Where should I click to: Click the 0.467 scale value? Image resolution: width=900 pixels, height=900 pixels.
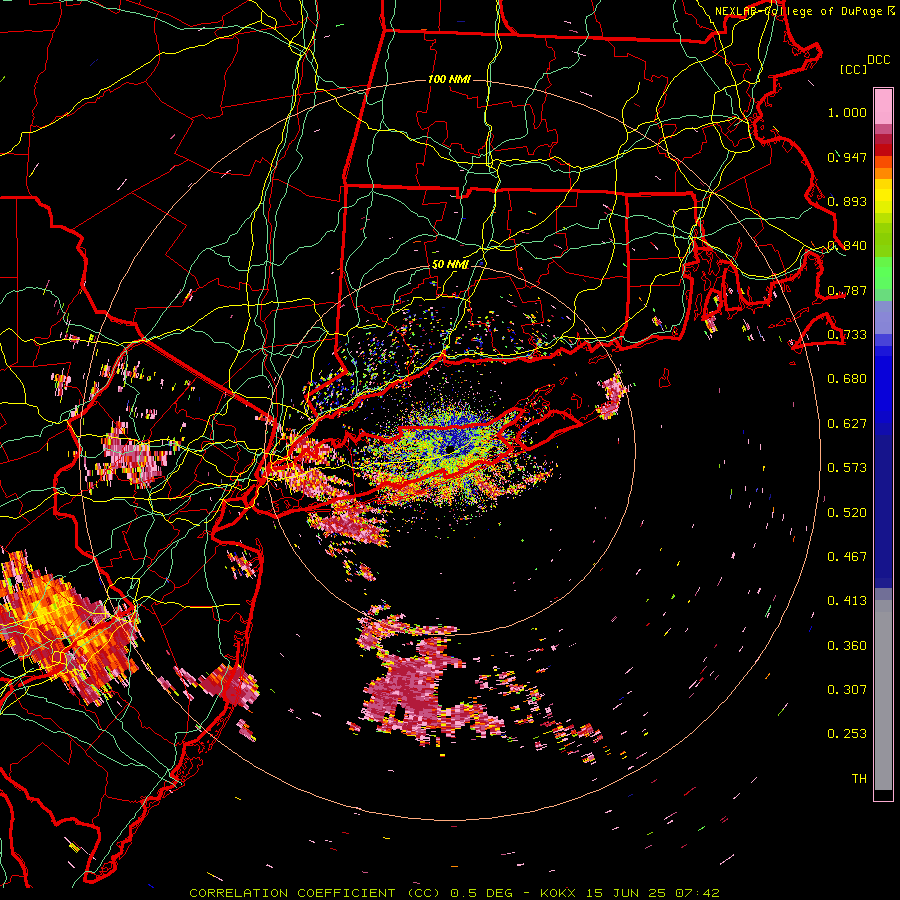pyautogui.click(x=847, y=557)
